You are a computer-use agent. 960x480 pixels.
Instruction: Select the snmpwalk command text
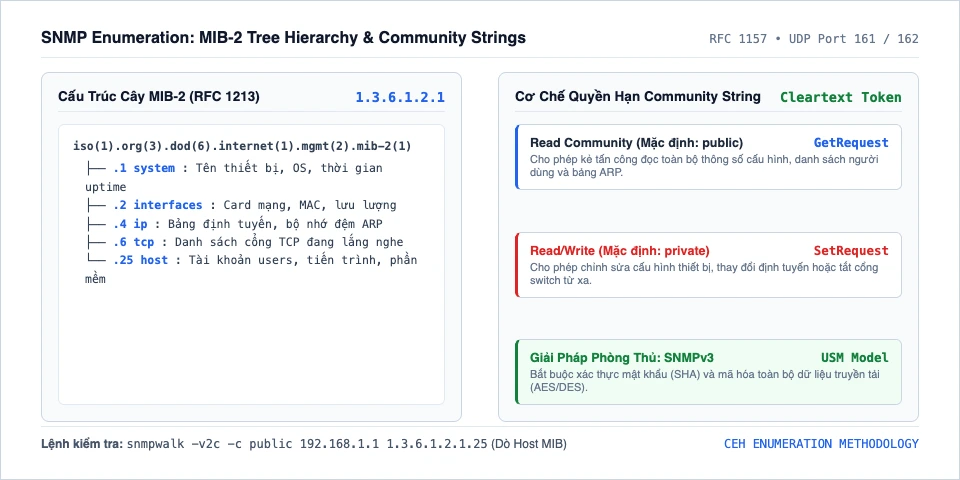pyautogui.click(x=307, y=444)
